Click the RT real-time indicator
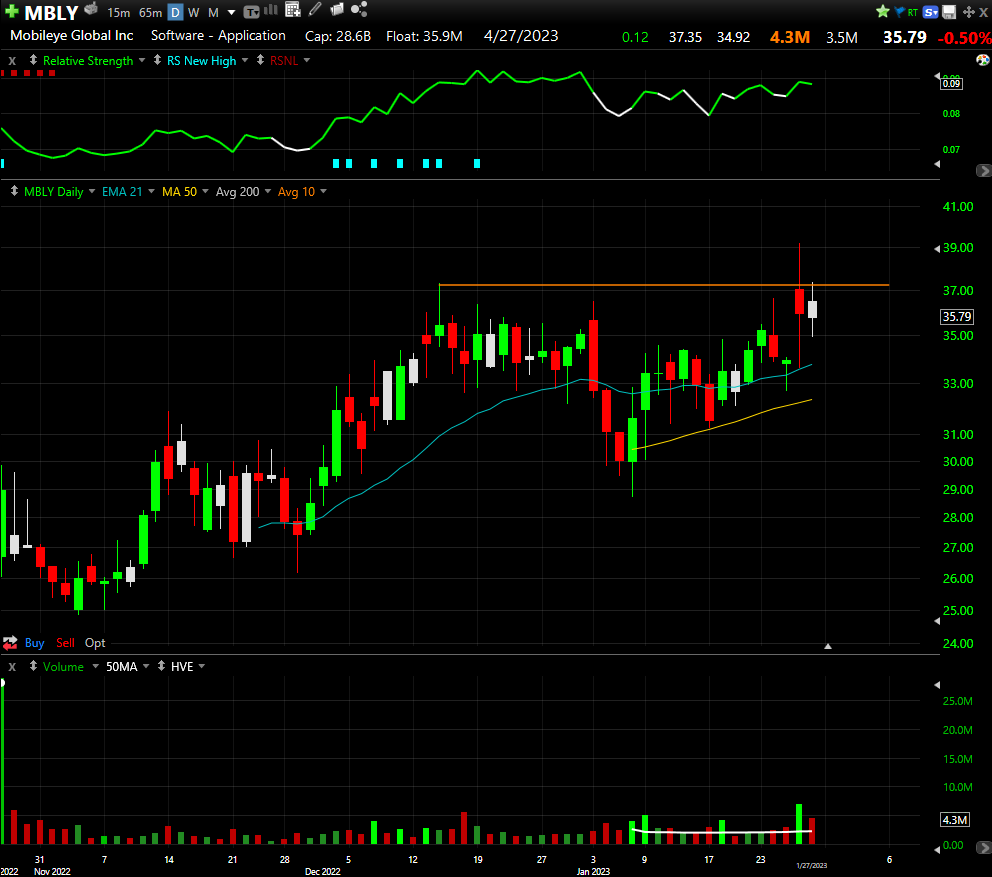The width and height of the screenshot is (992, 877). [912, 13]
